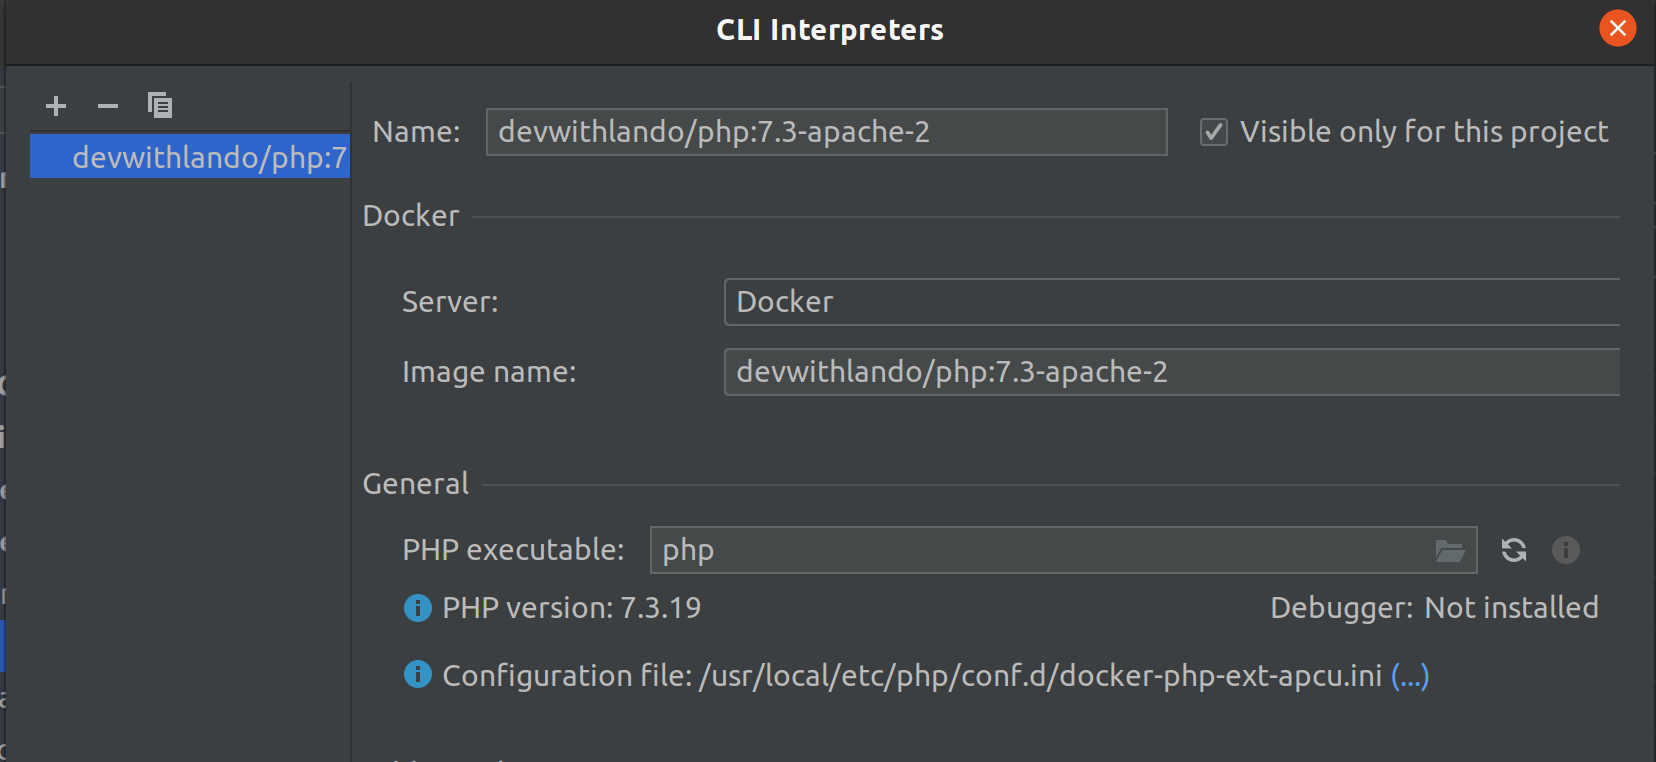Click the blue info icon beside PHP version
The image size is (1656, 762).
click(x=417, y=608)
